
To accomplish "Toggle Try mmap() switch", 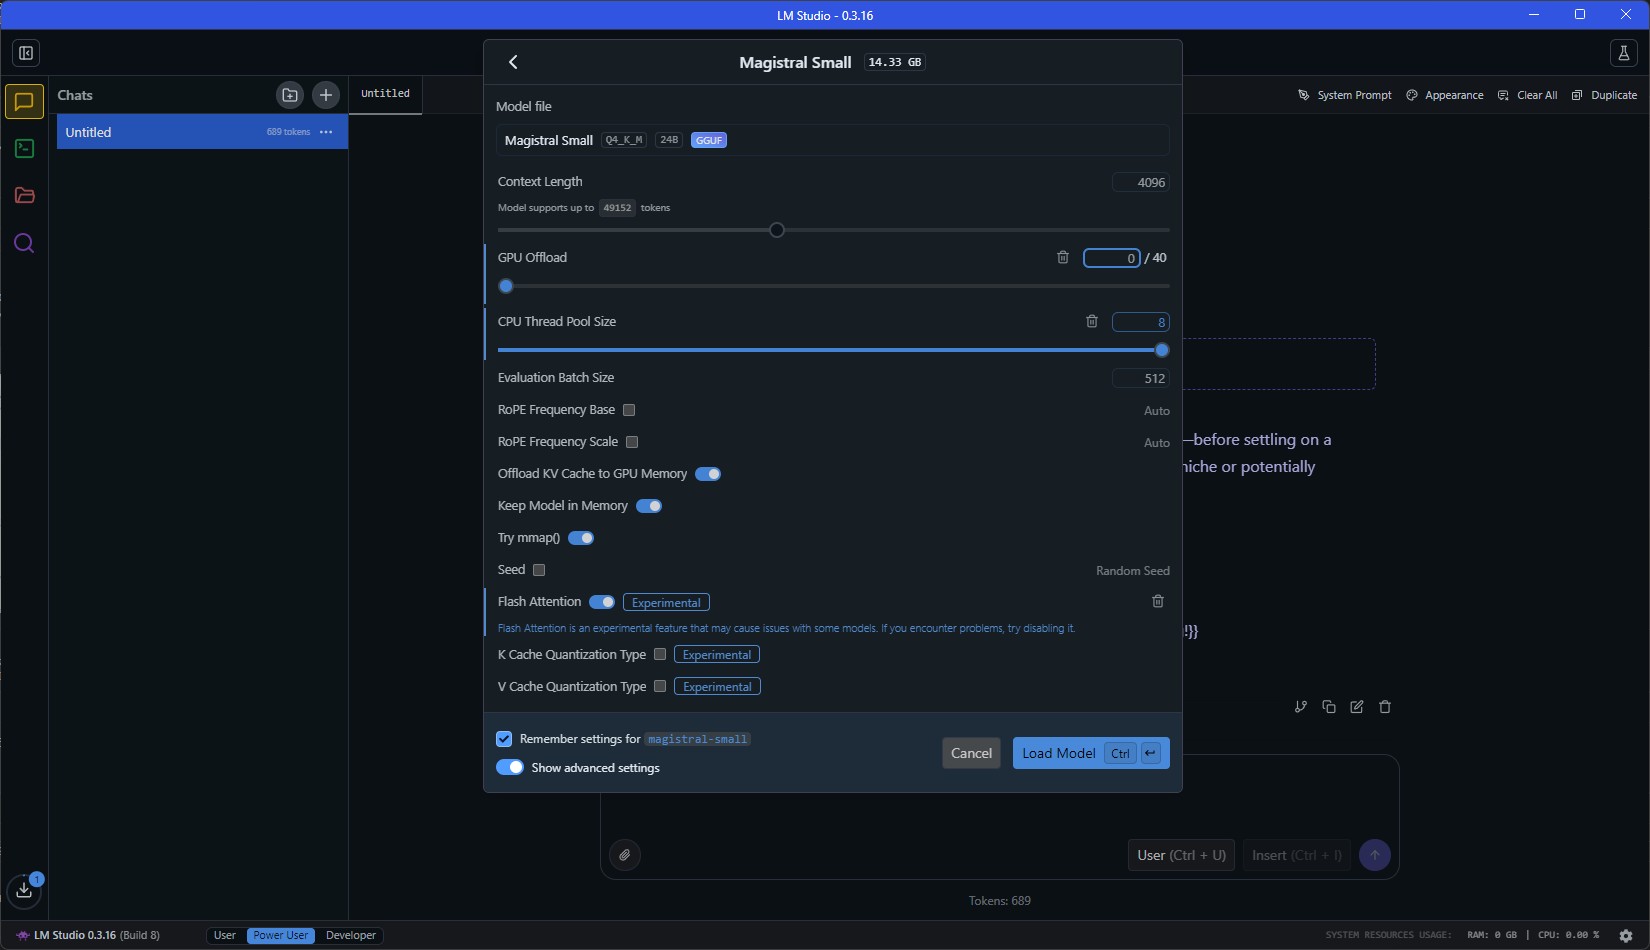I will coord(581,538).
